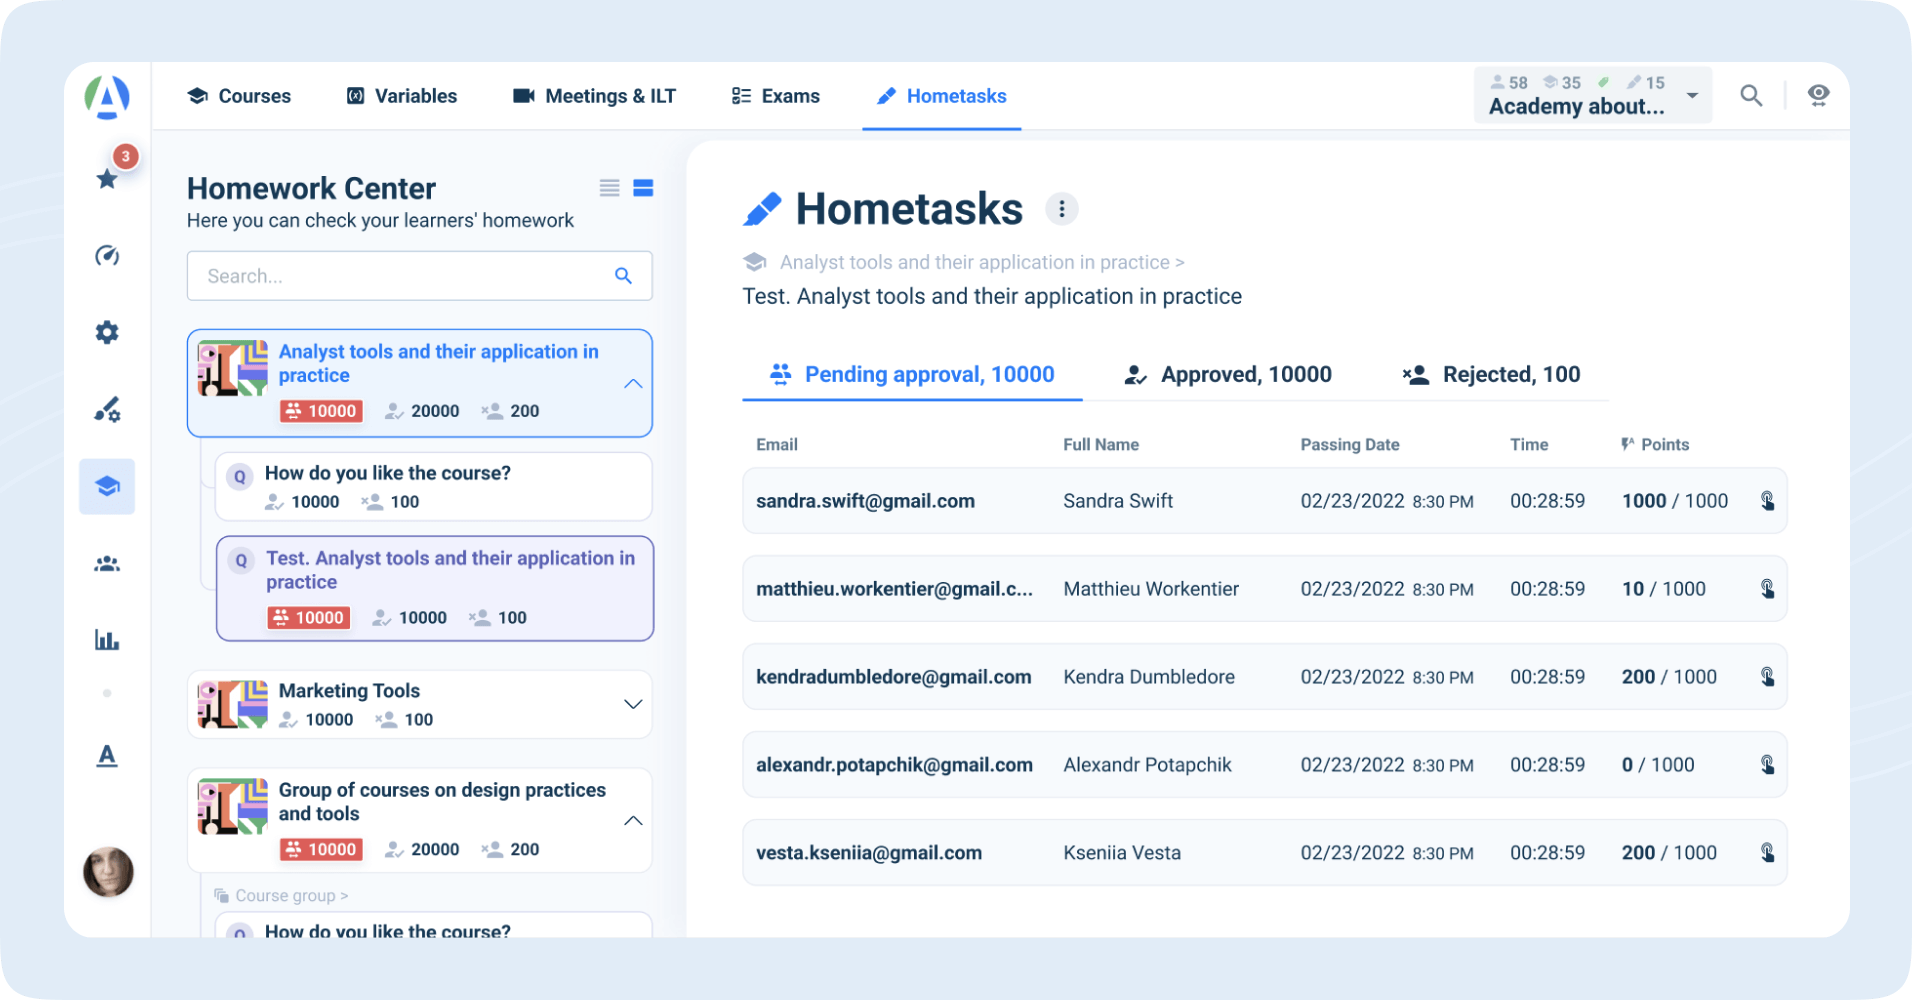Open the Exams tab
Screen dimensions: 1912x1000
[775, 96]
